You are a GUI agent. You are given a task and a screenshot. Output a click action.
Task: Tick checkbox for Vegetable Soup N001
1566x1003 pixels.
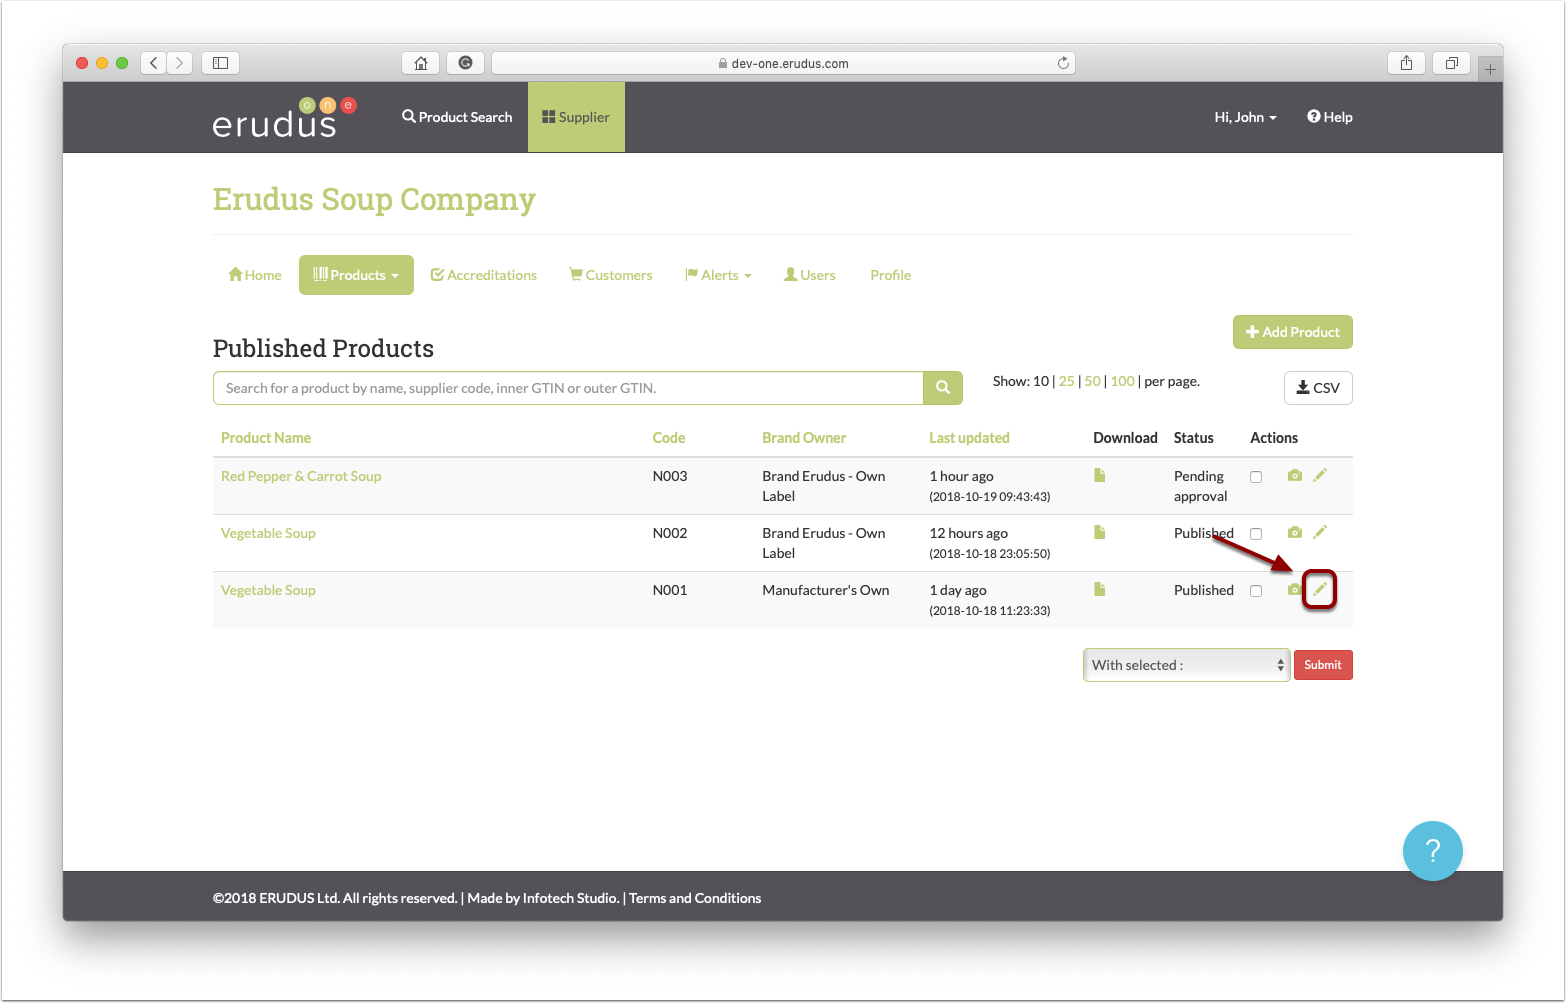tap(1256, 591)
